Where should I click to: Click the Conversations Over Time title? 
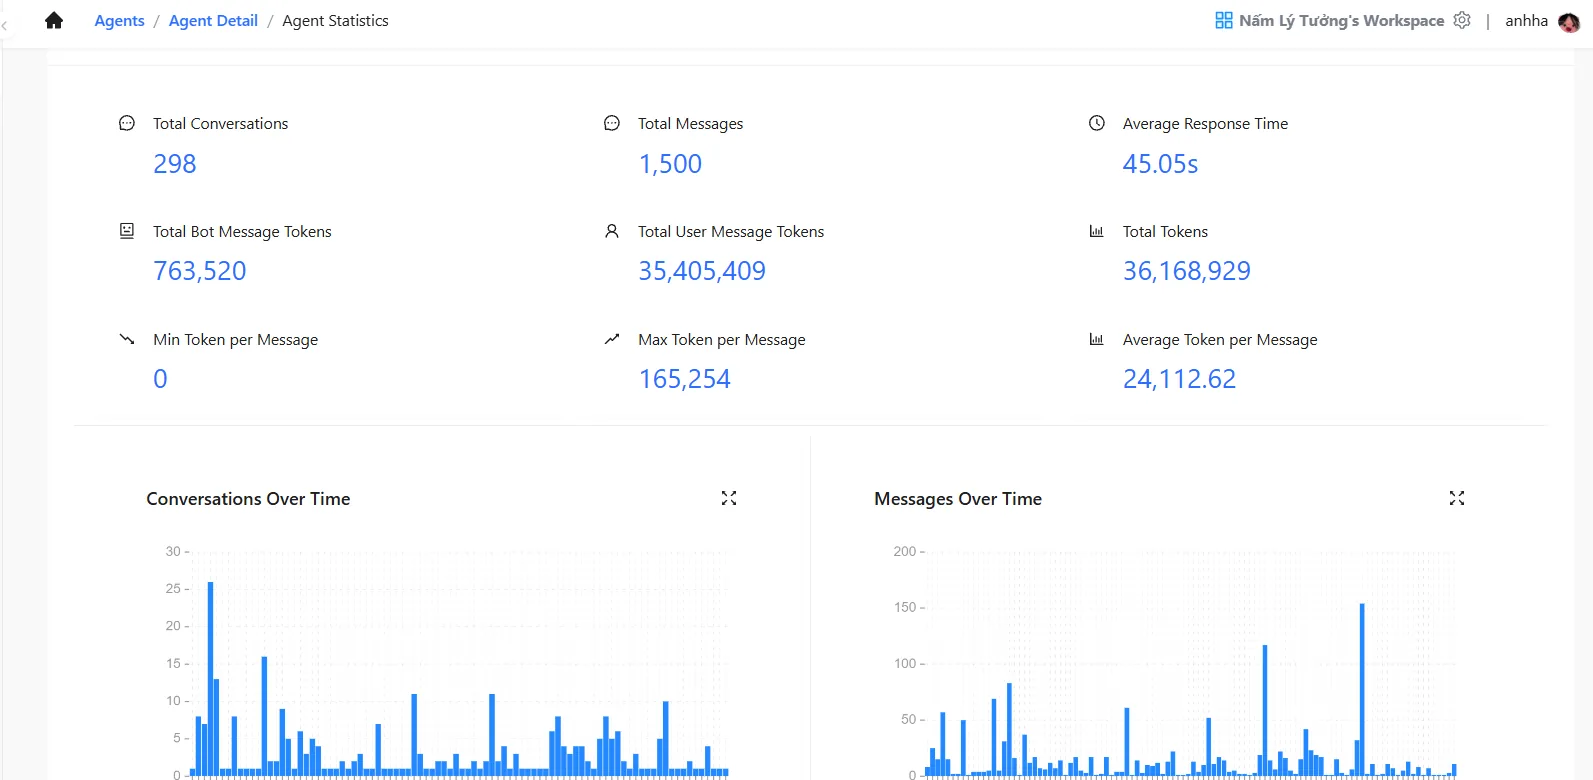pyautogui.click(x=248, y=499)
